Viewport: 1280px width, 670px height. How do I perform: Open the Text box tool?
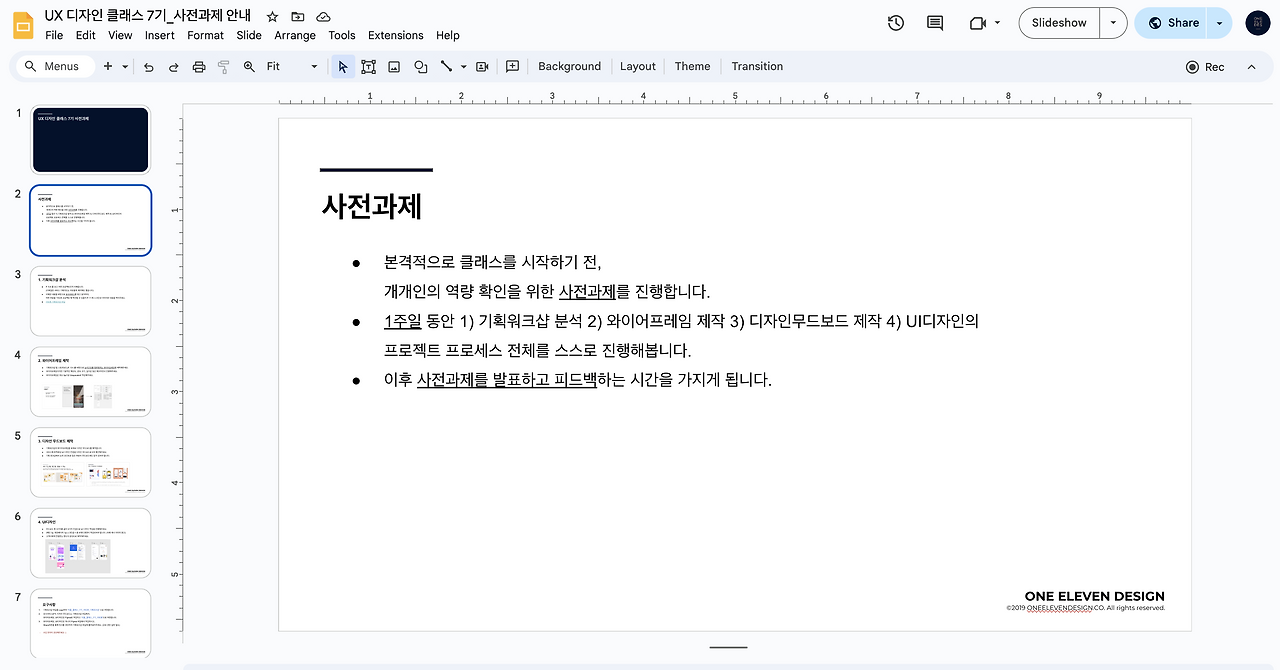click(368, 66)
